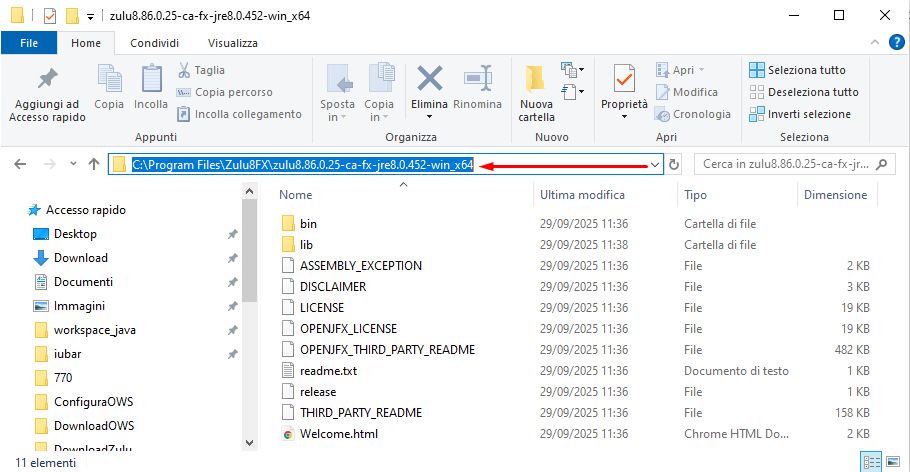The height and width of the screenshot is (472, 910).
Task: Click Inverti selezione
Action: click(x=808, y=114)
